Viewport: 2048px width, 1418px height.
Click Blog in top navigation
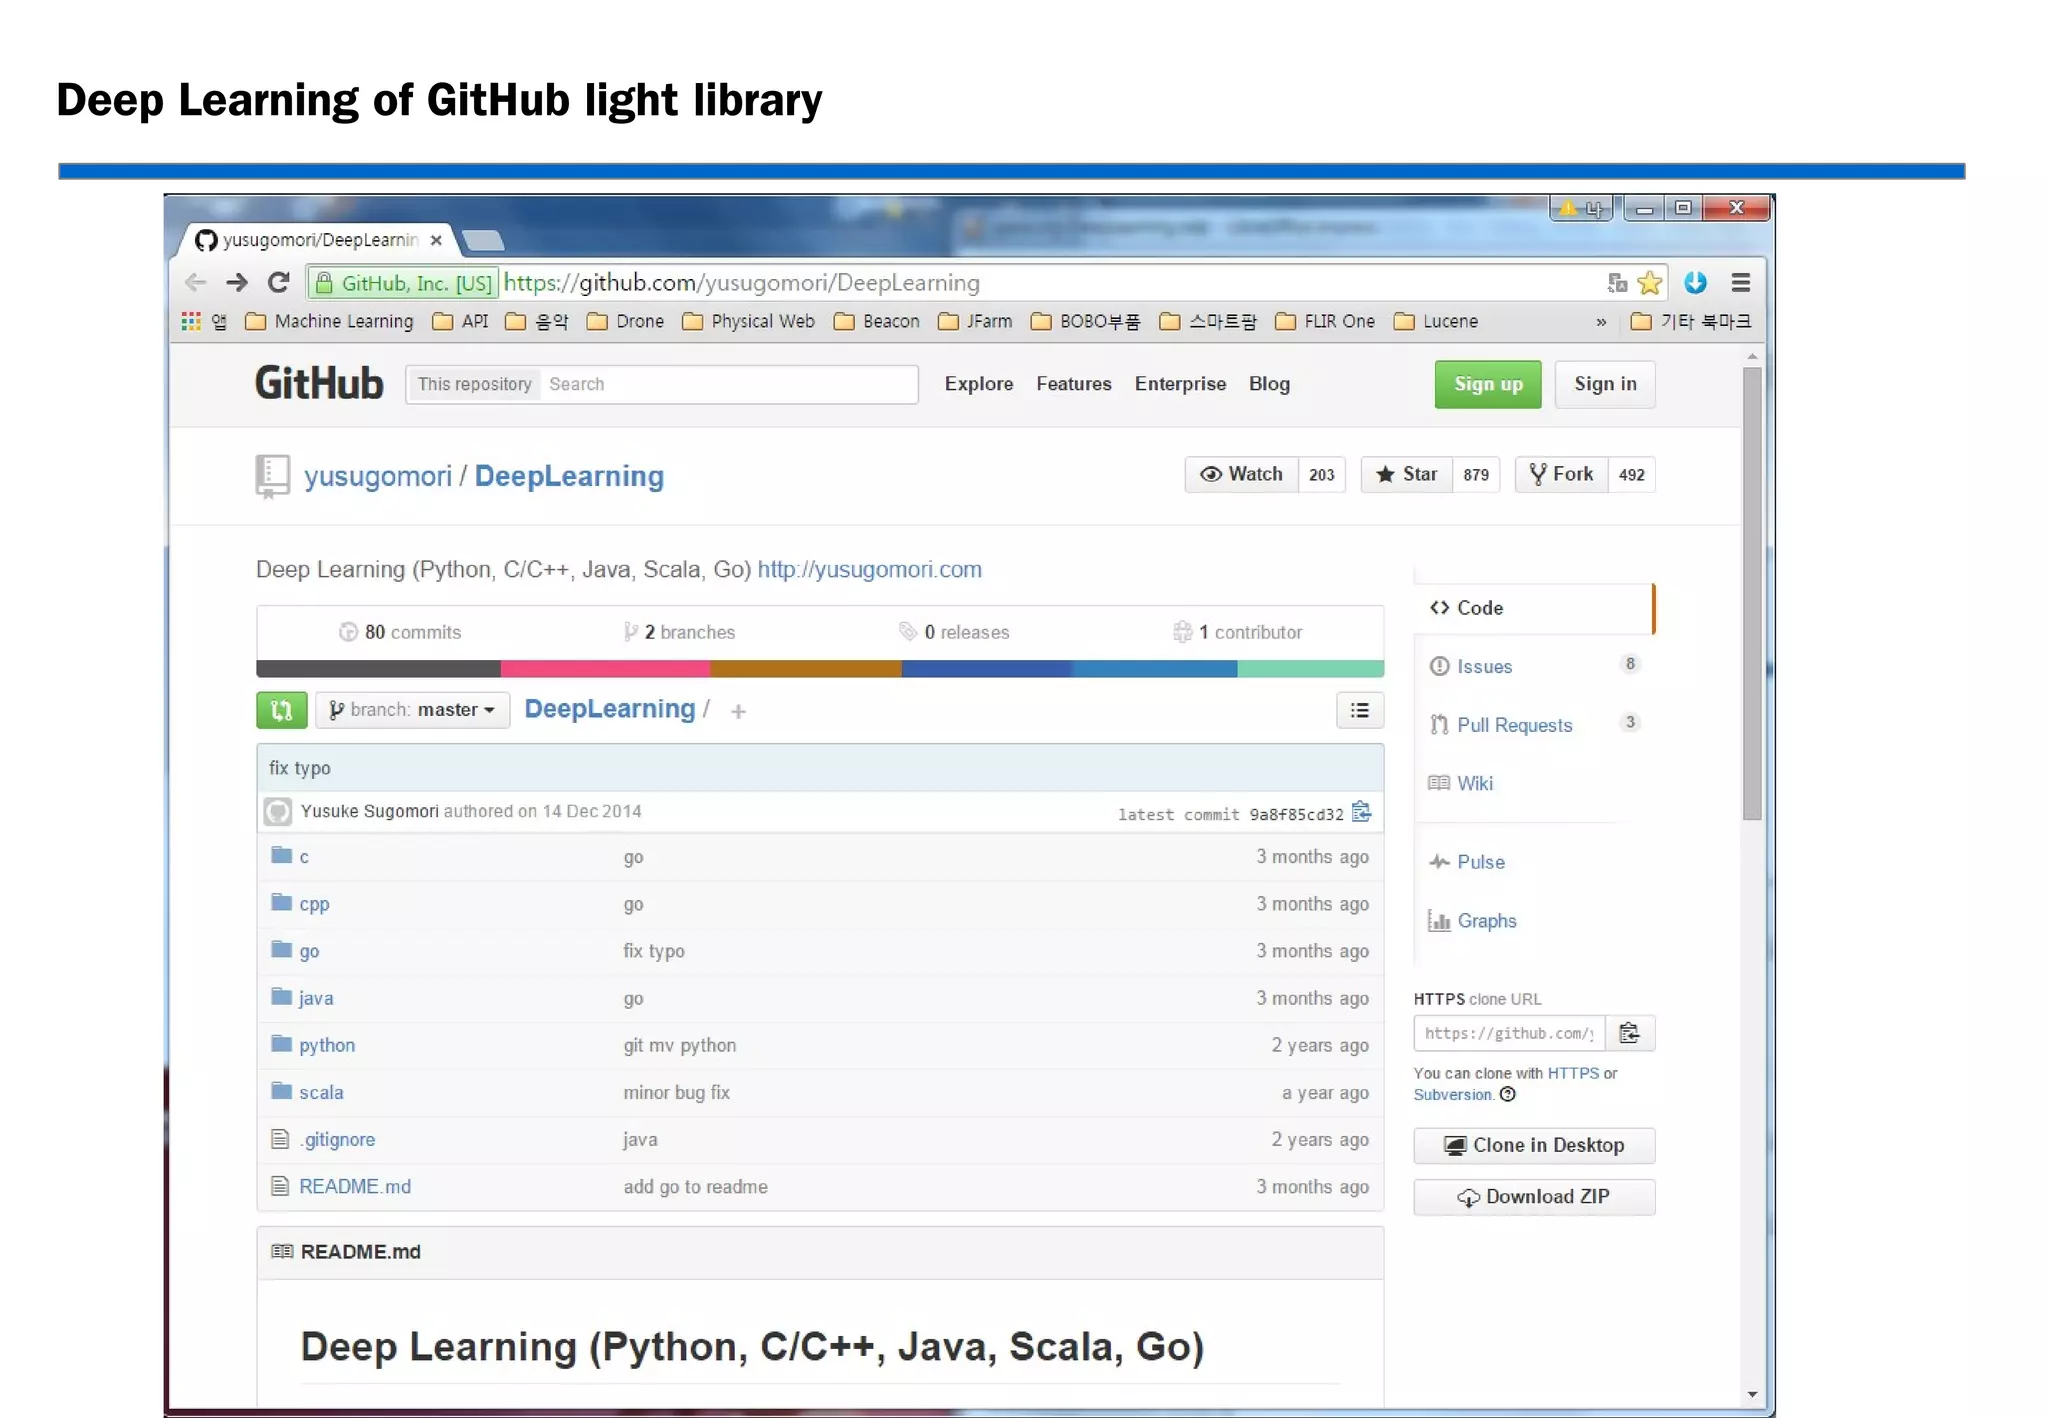1269,384
